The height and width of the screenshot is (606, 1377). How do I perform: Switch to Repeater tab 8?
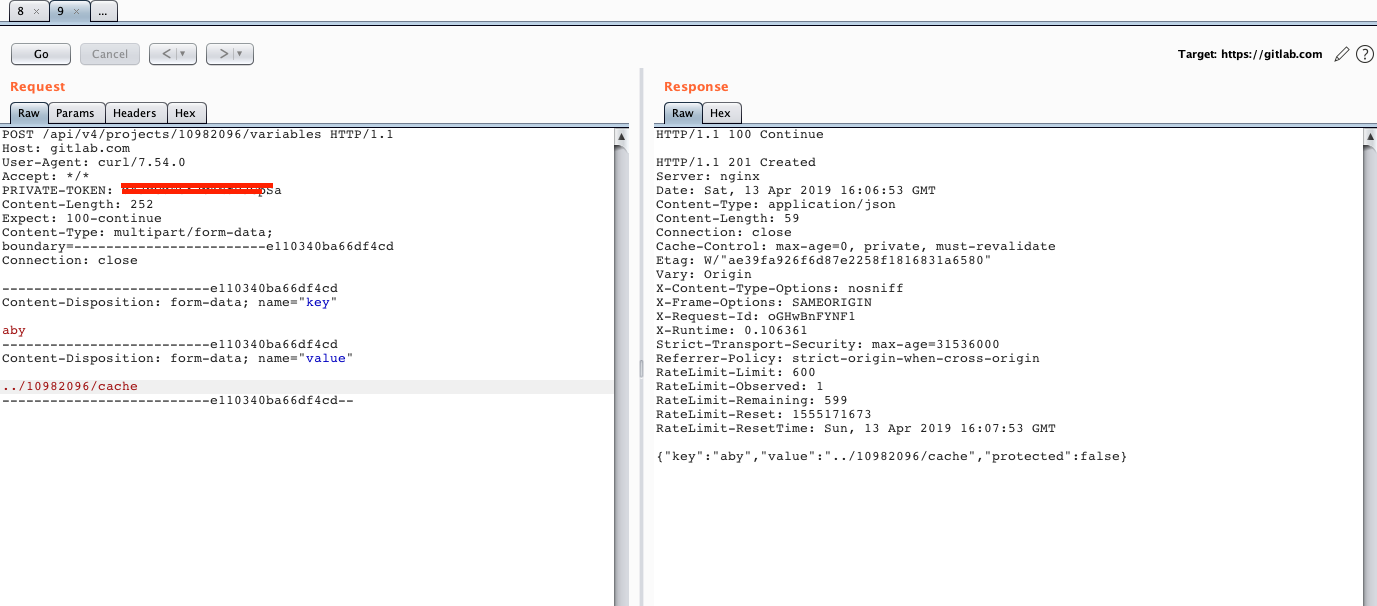tap(21, 12)
